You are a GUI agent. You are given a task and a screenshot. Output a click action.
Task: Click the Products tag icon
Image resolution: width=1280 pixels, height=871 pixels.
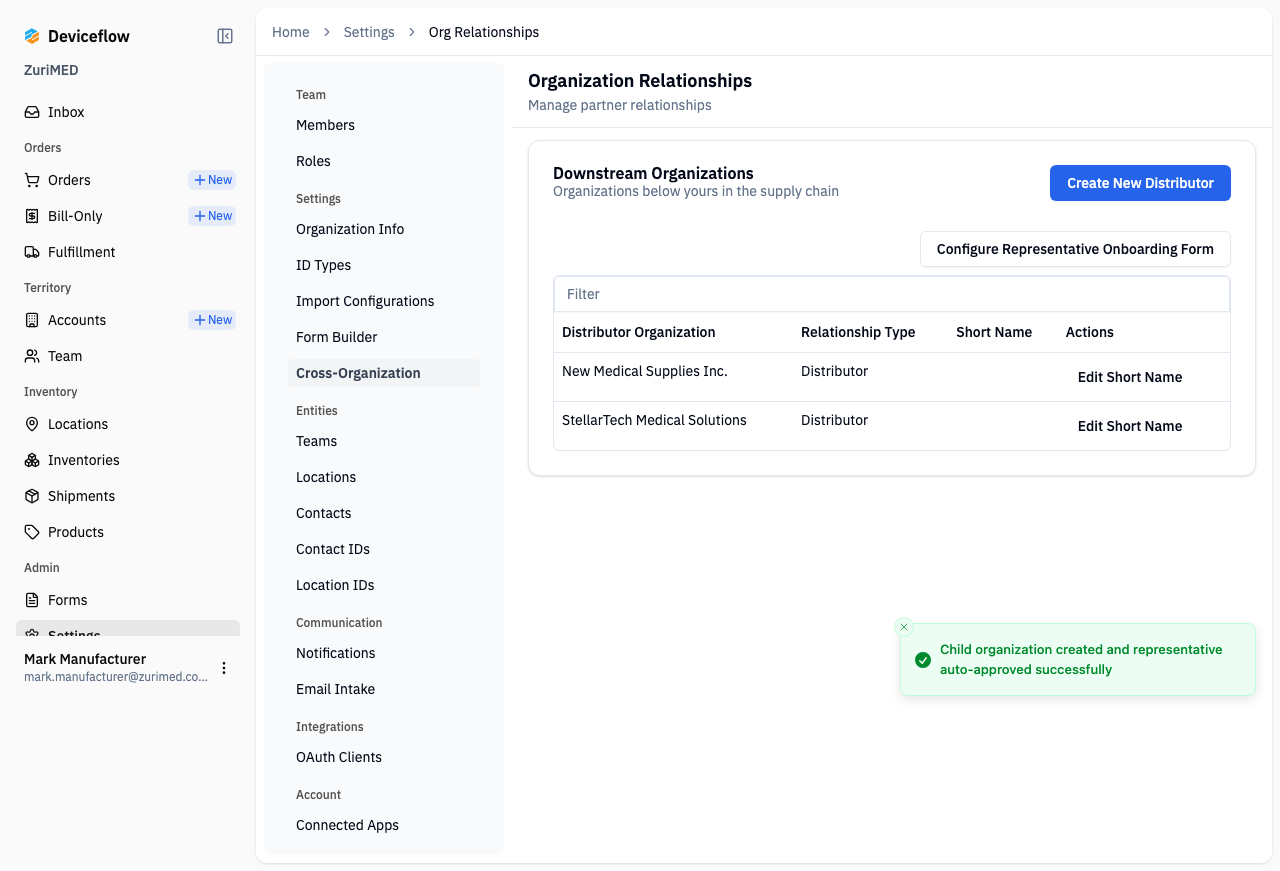[x=32, y=532]
